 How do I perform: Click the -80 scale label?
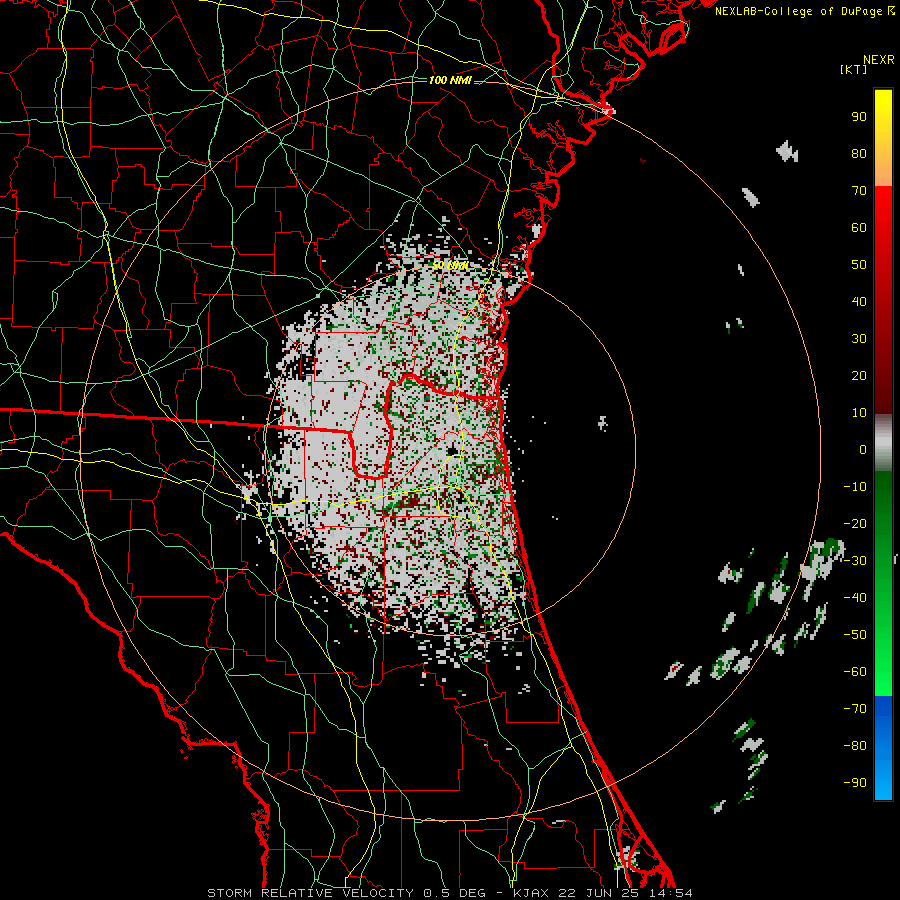pyautogui.click(x=855, y=746)
